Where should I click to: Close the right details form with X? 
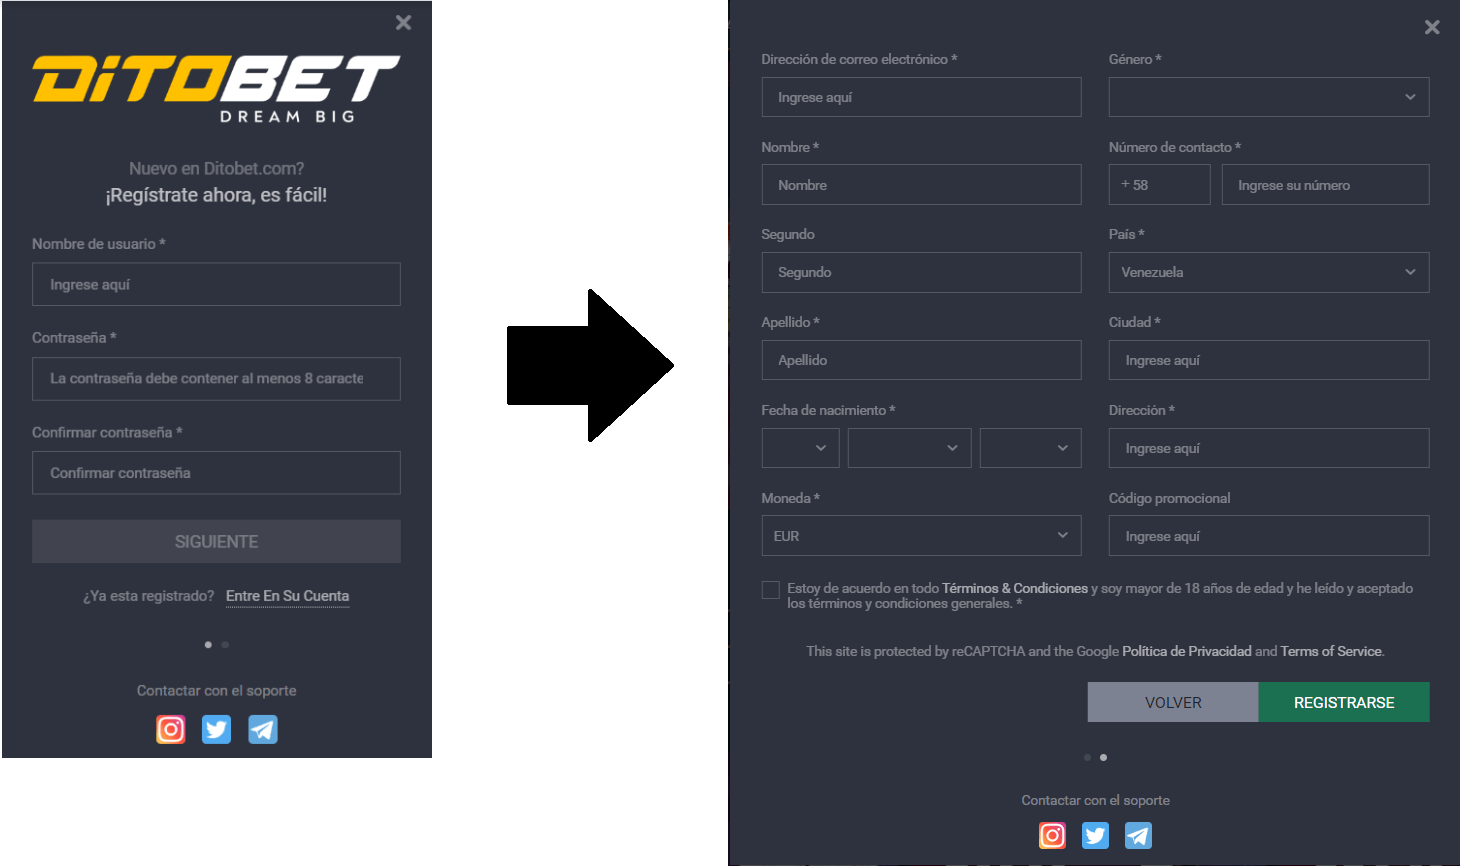pos(1432,27)
